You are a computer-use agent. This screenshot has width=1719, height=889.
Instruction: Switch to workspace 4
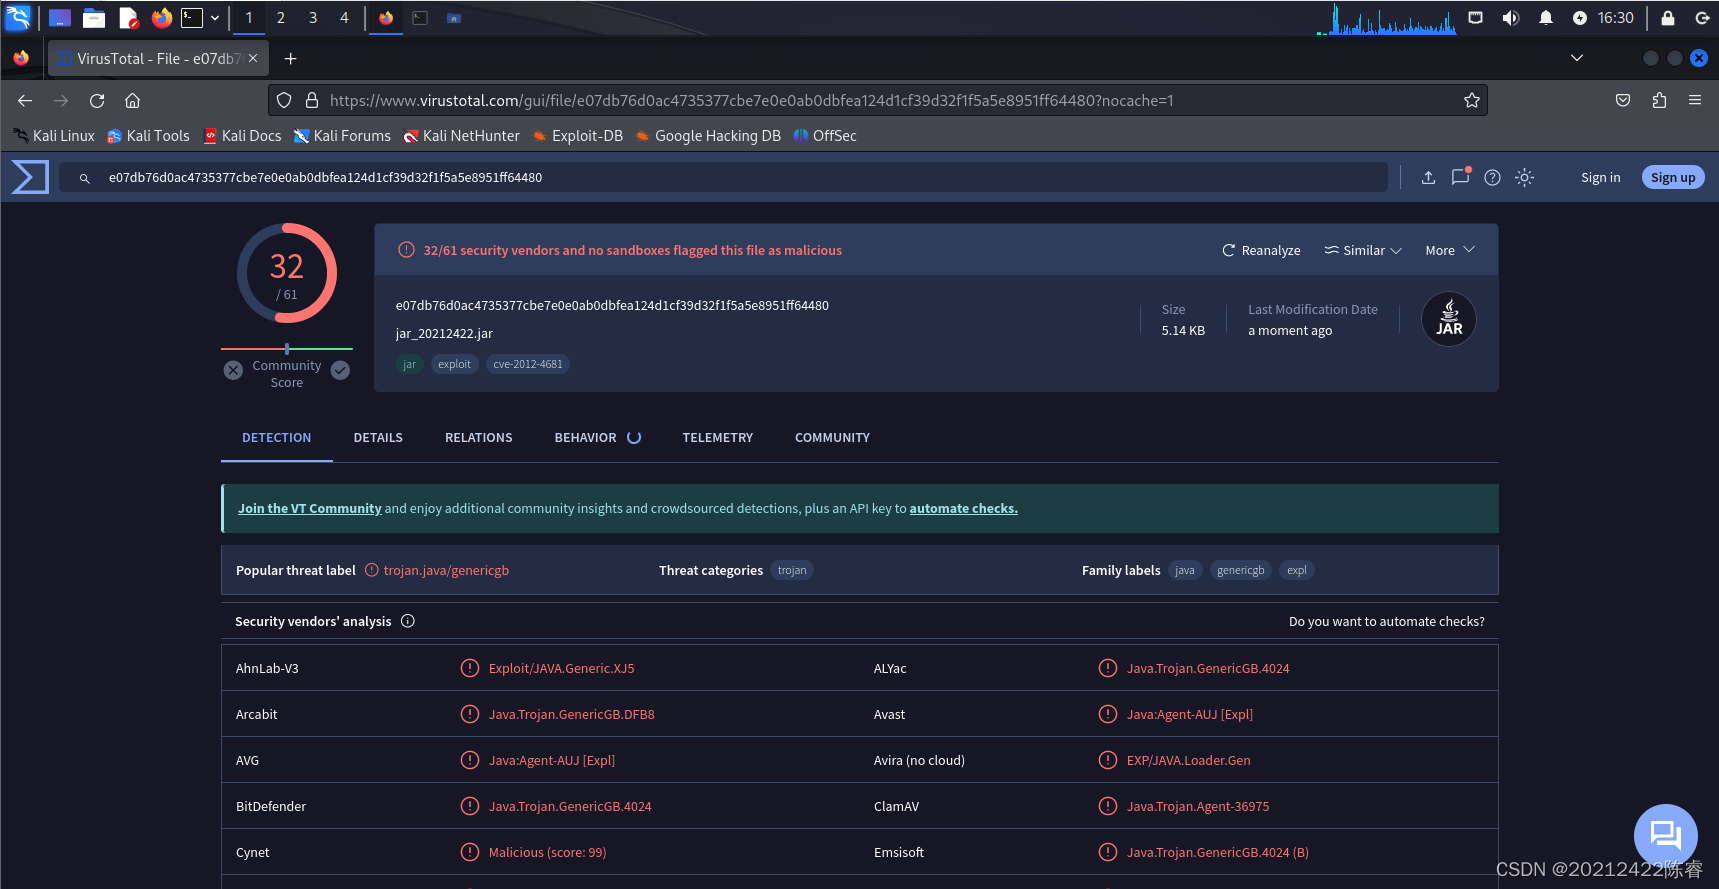click(x=344, y=18)
